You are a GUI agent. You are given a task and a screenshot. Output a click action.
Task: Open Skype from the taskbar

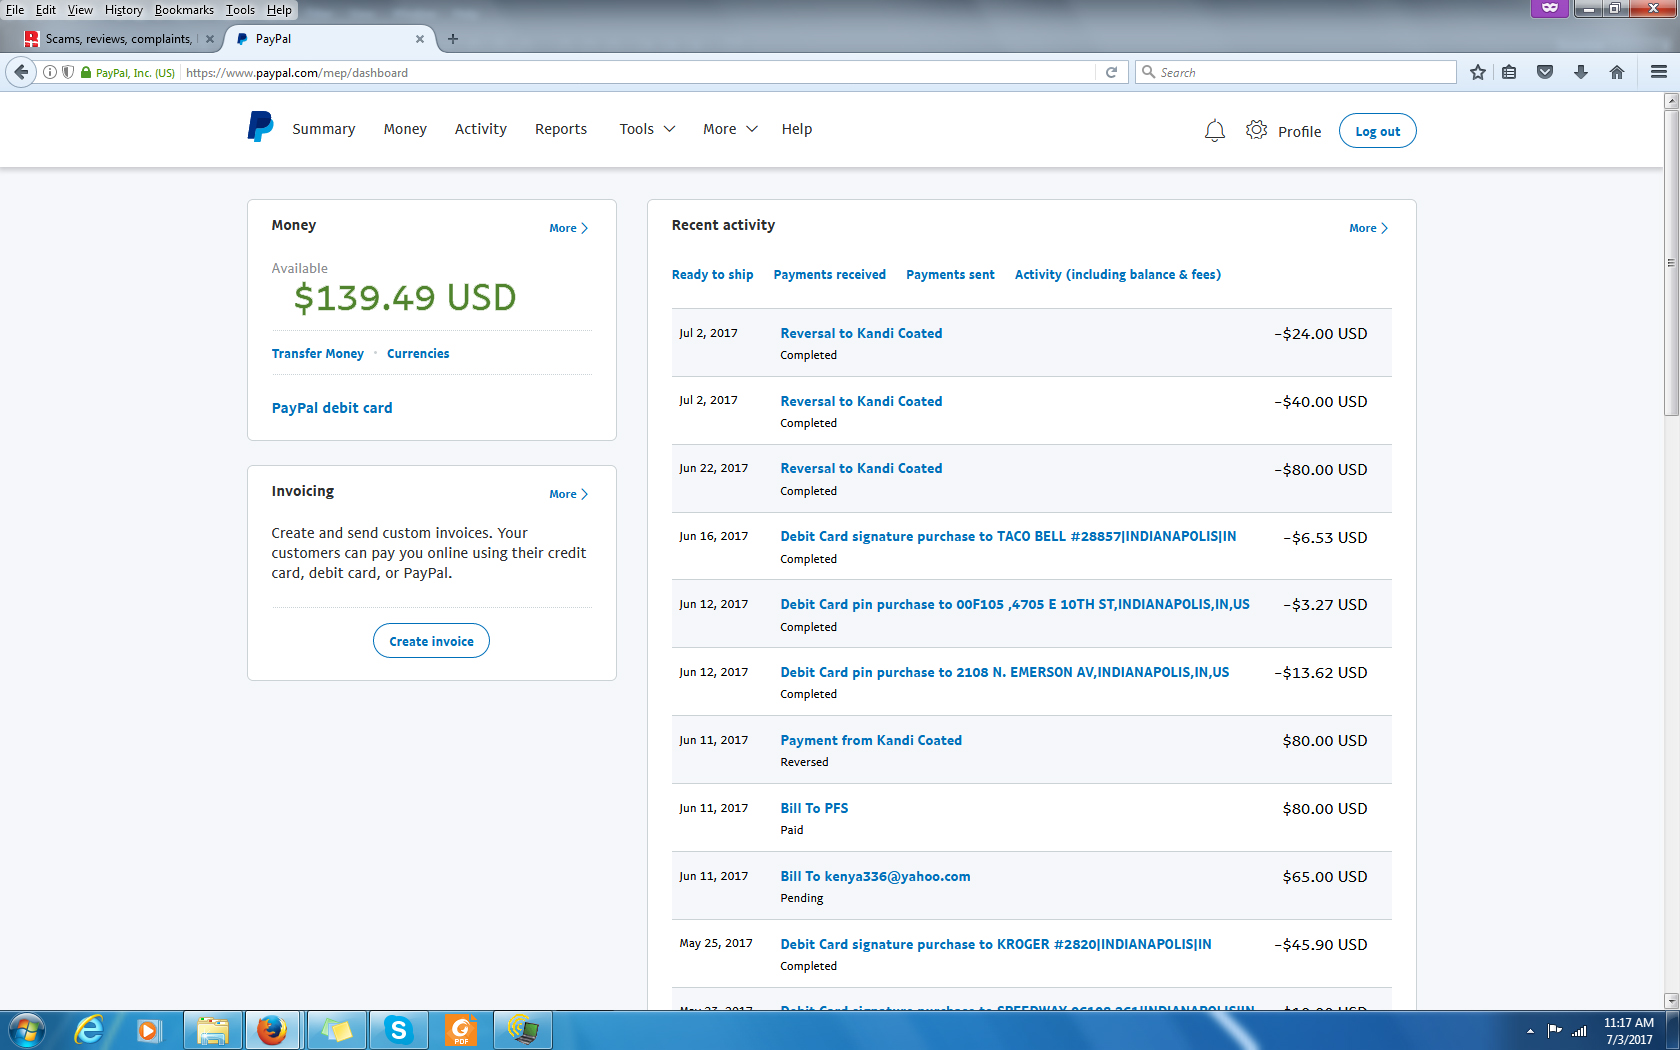click(x=399, y=1030)
